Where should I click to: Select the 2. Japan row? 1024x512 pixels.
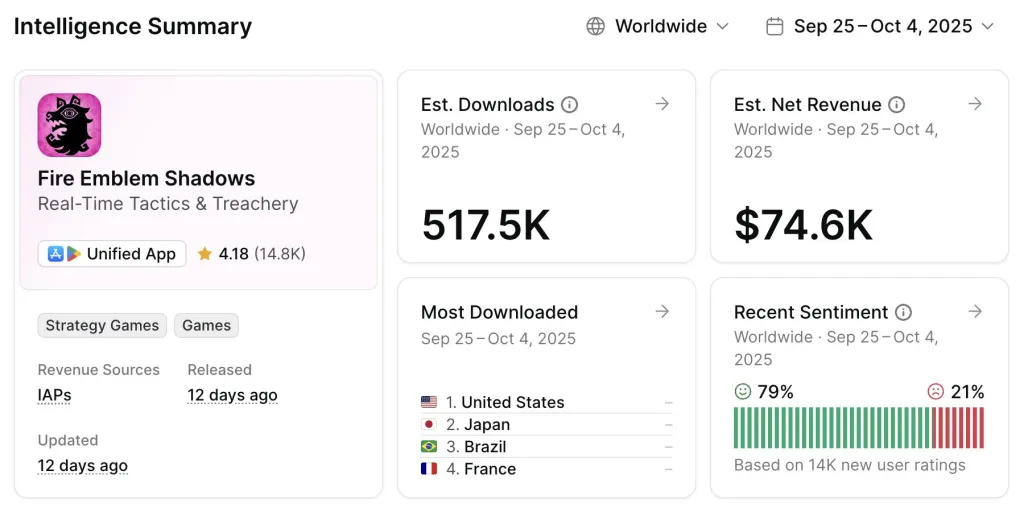point(547,424)
